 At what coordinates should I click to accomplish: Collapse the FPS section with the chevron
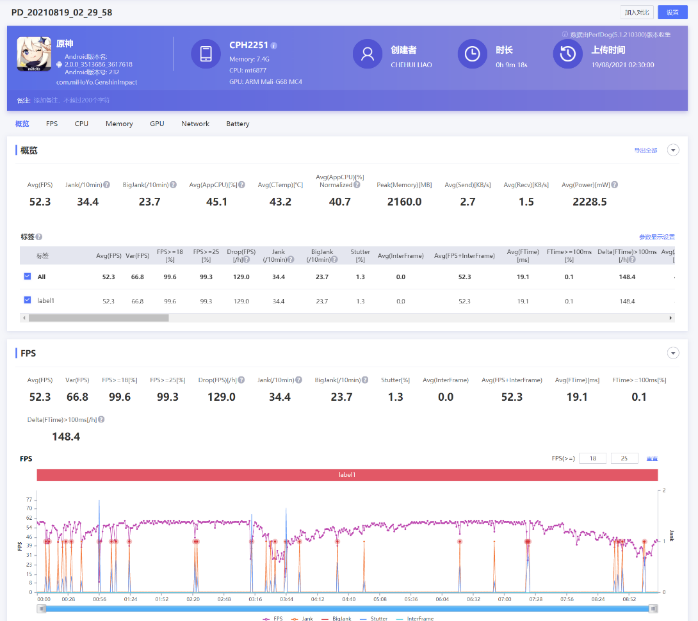pyautogui.click(x=673, y=353)
